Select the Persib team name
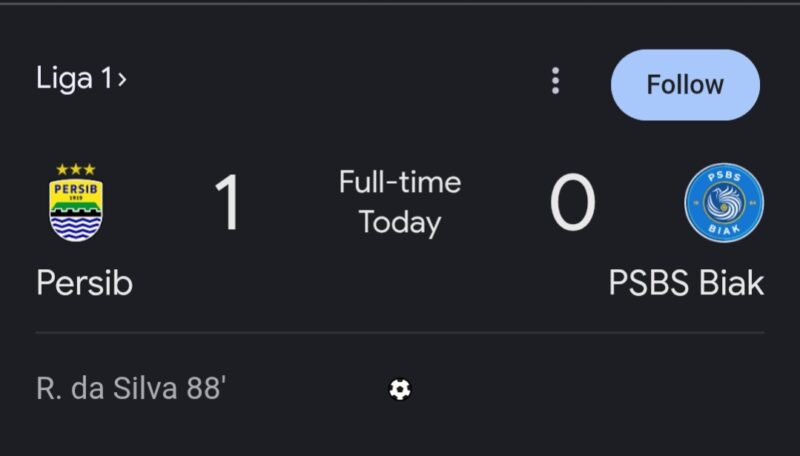Screen dimensions: 800x456 (84, 283)
